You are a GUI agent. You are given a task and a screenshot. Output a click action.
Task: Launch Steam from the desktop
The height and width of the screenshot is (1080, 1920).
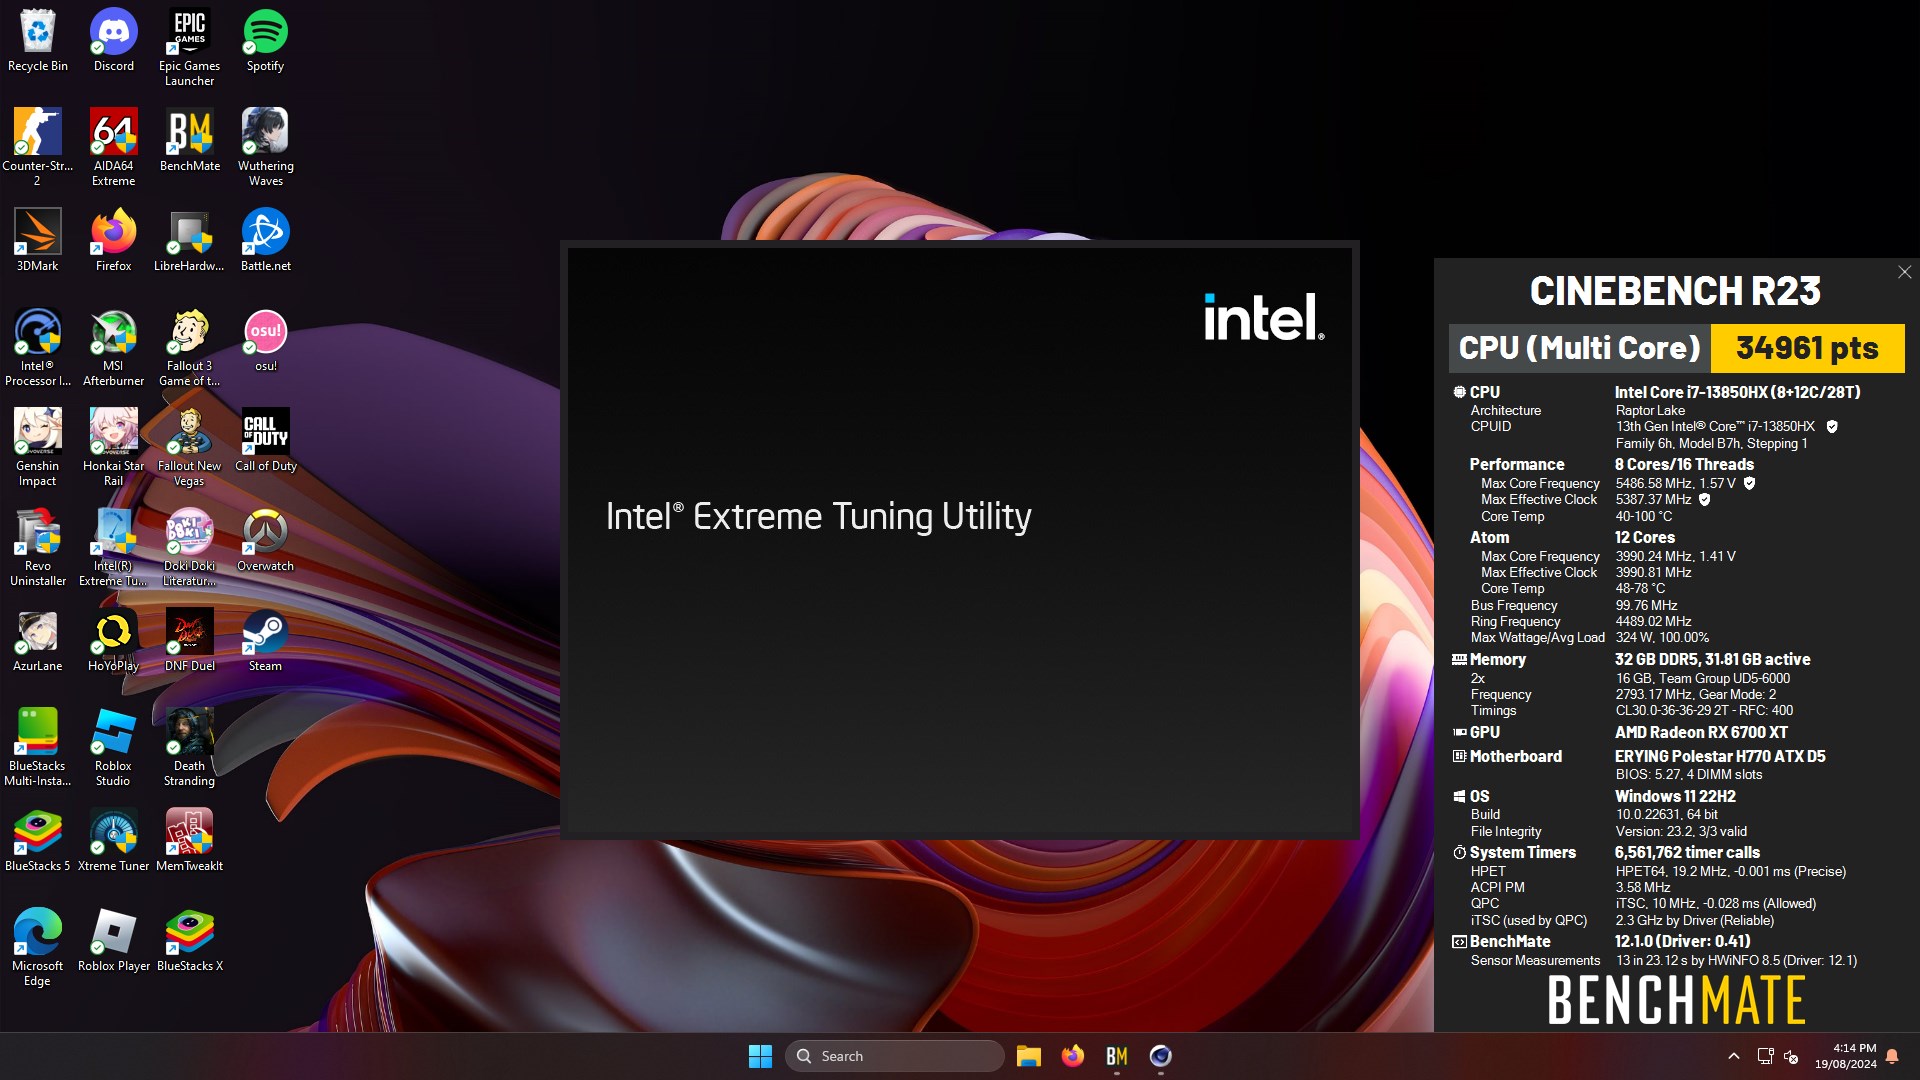[266, 641]
